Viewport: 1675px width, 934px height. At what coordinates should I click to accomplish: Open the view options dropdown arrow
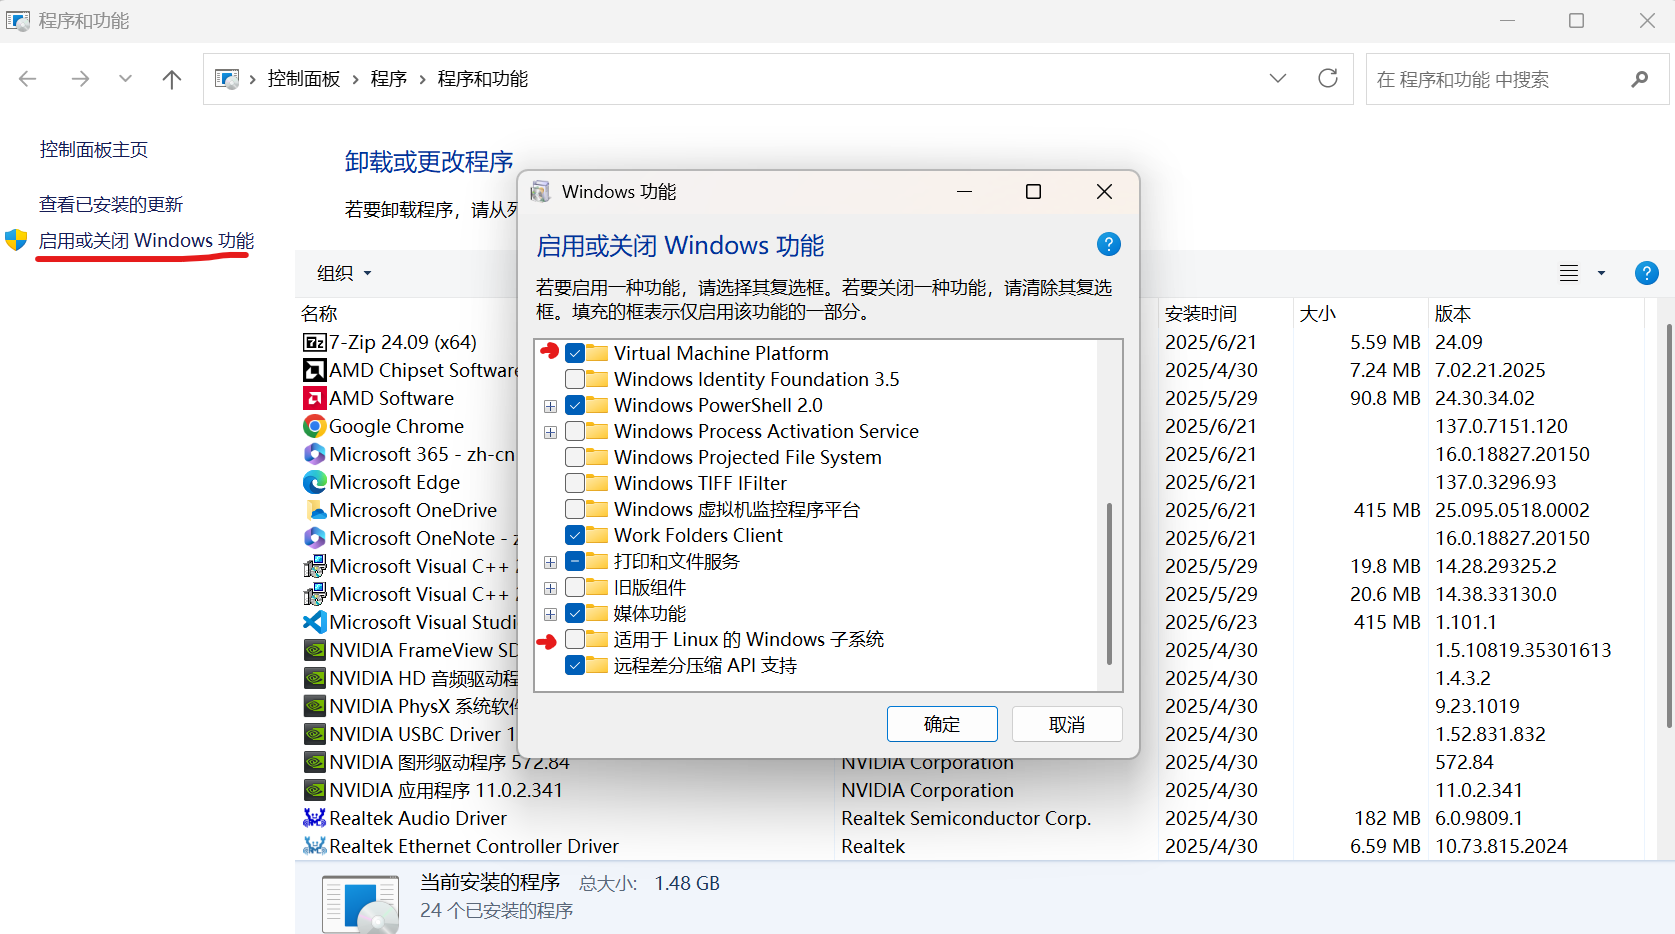pyautogui.click(x=1601, y=273)
